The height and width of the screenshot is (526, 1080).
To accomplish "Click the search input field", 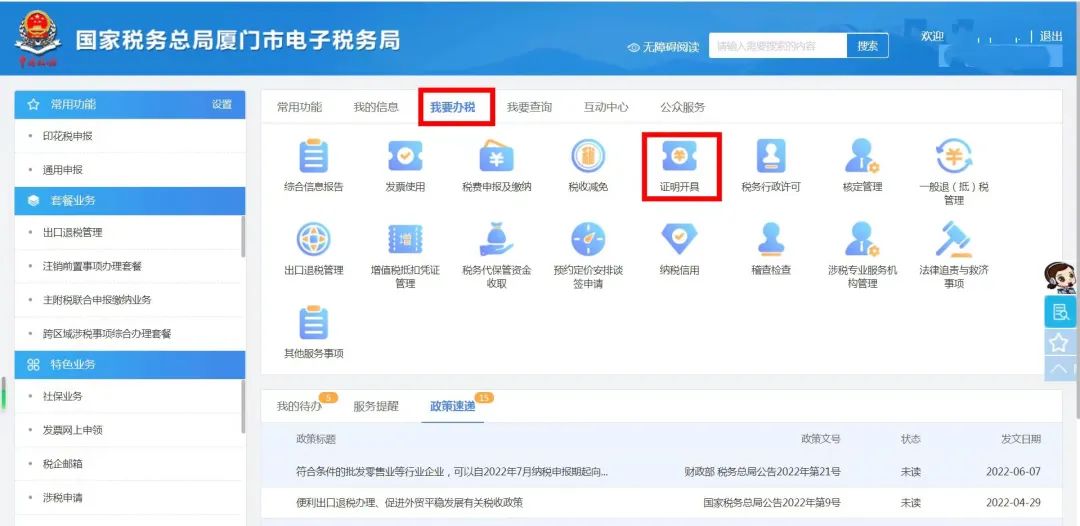I will coord(777,46).
